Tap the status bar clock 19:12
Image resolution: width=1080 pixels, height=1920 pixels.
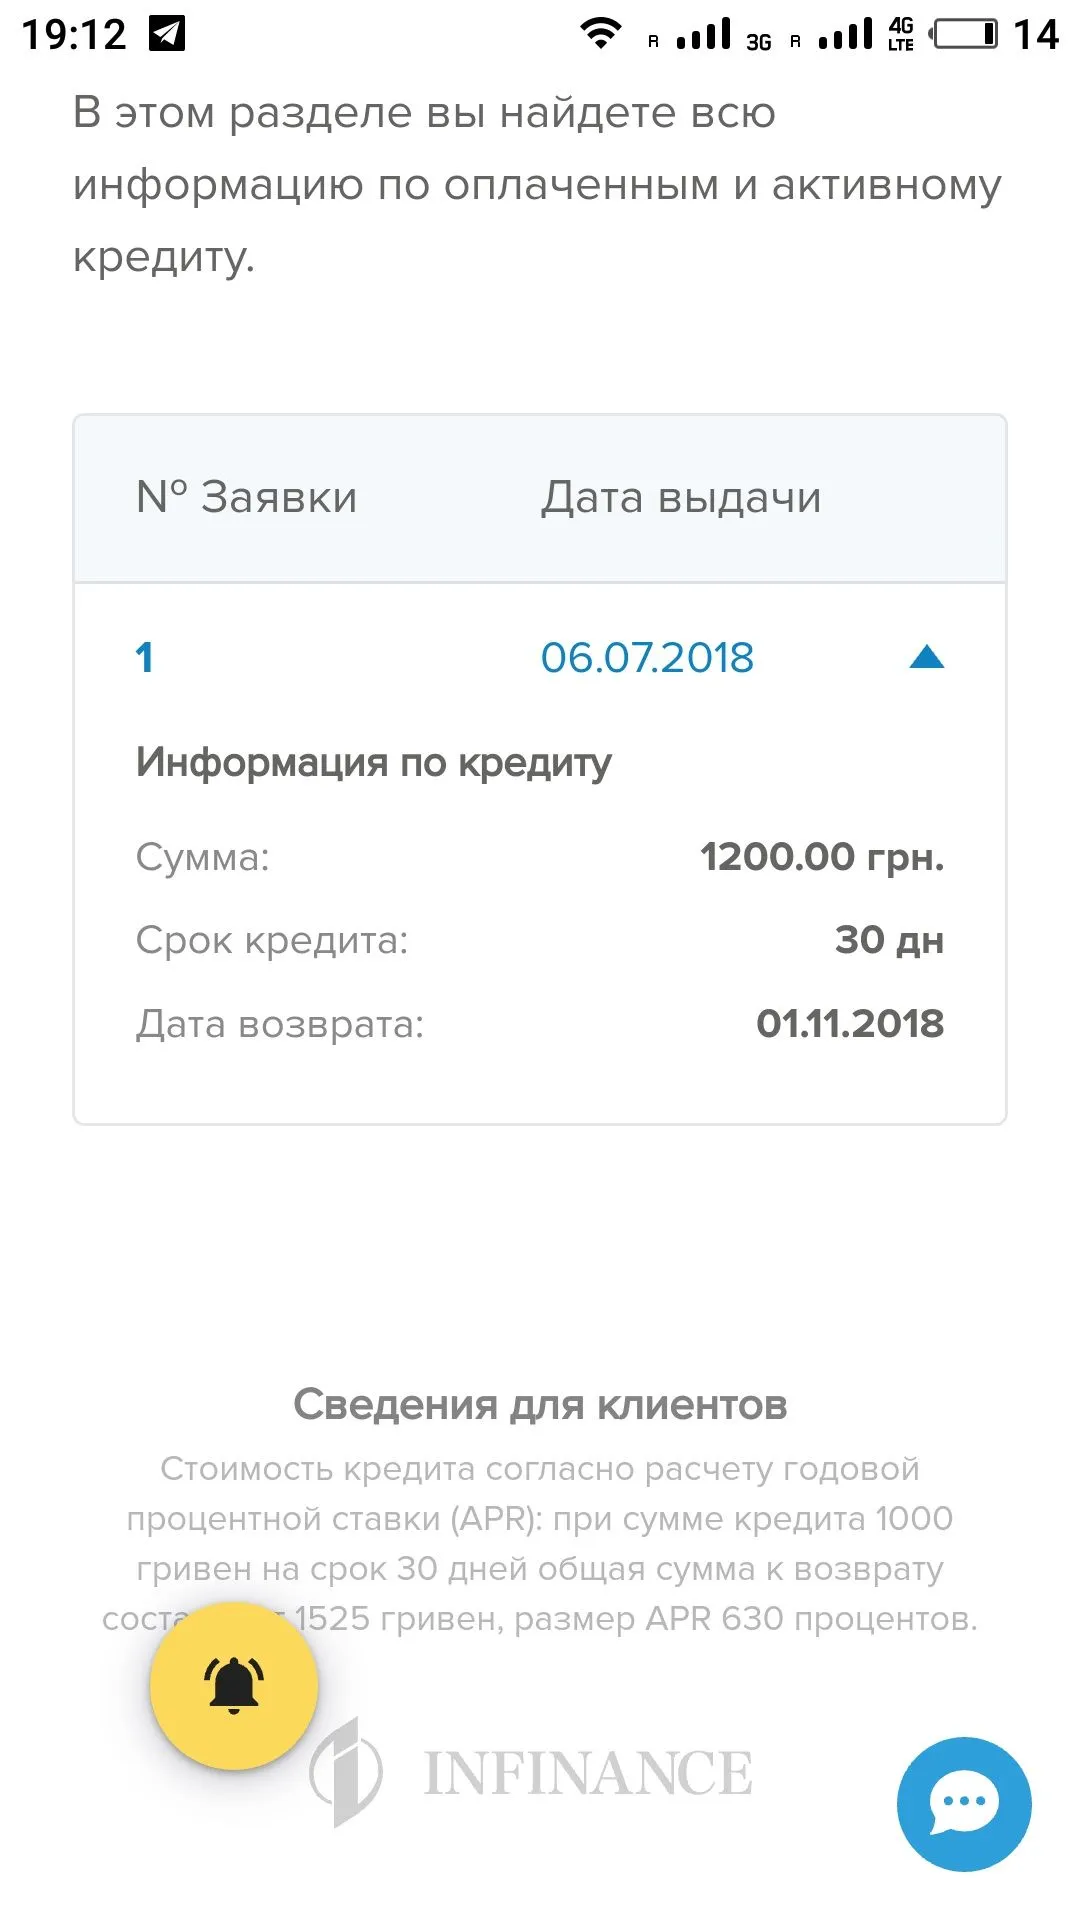click(x=74, y=34)
